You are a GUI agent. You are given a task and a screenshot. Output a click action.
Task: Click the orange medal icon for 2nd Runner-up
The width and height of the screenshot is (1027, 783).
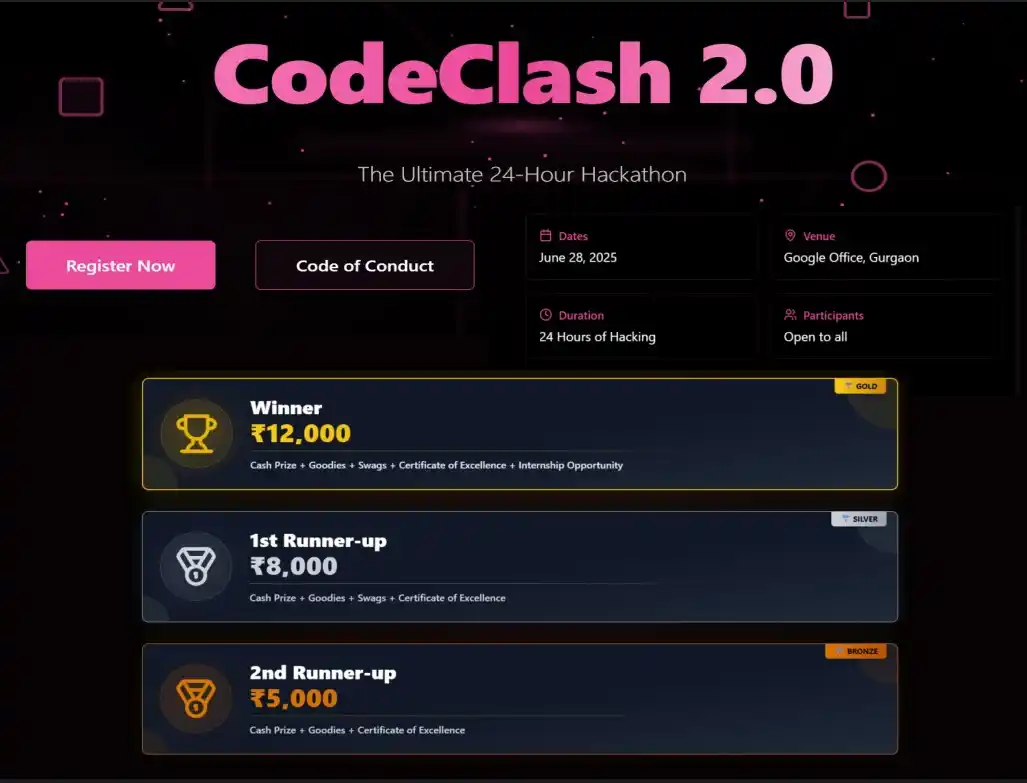tap(196, 698)
